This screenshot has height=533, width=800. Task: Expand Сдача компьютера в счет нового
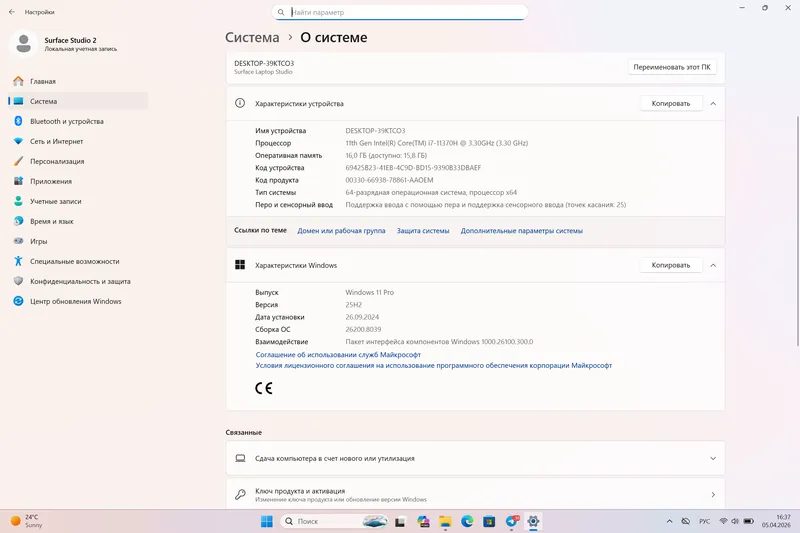475,458
